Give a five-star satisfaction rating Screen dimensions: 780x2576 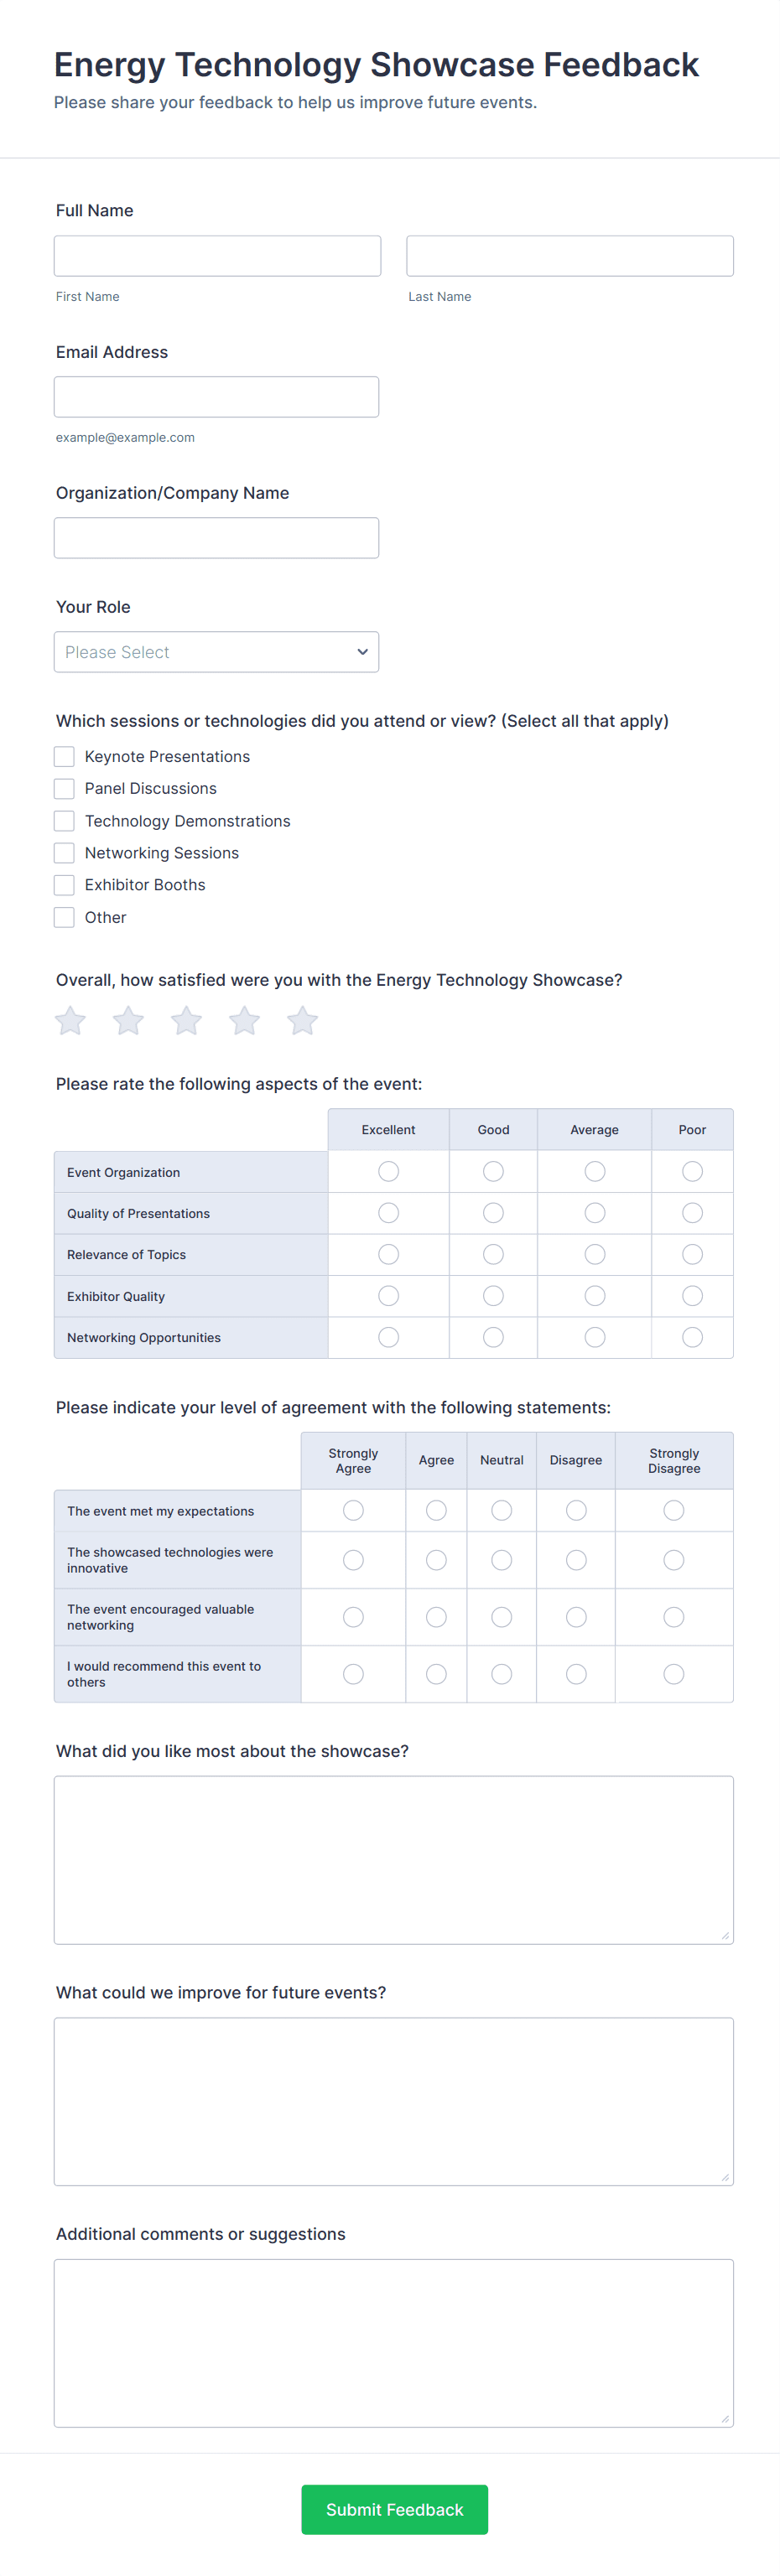point(302,1021)
